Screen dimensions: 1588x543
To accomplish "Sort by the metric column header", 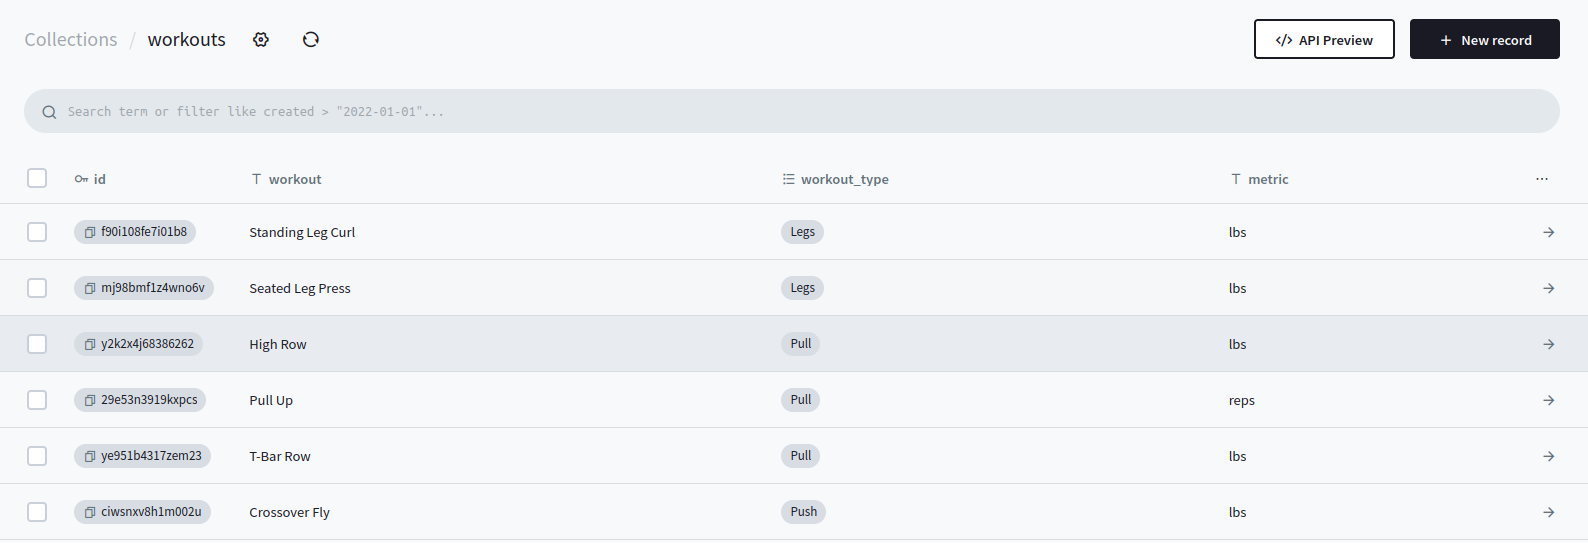I will 1267,179.
